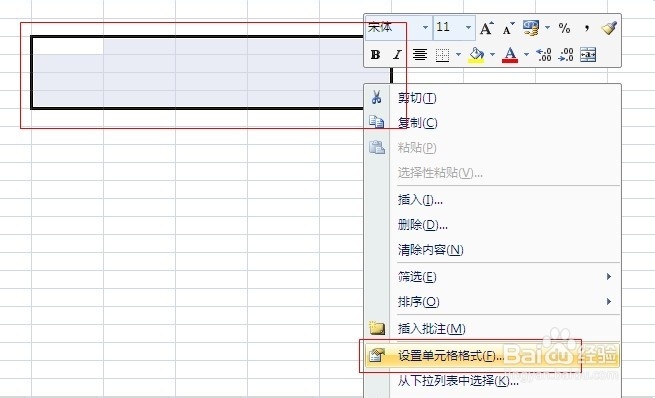This screenshot has width=655, height=398.
Task: Open the 筛选(E) submenu
Action: tap(492, 276)
